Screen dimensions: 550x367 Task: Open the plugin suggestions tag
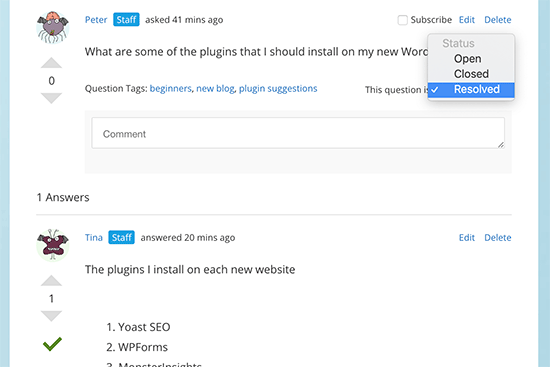click(x=278, y=88)
